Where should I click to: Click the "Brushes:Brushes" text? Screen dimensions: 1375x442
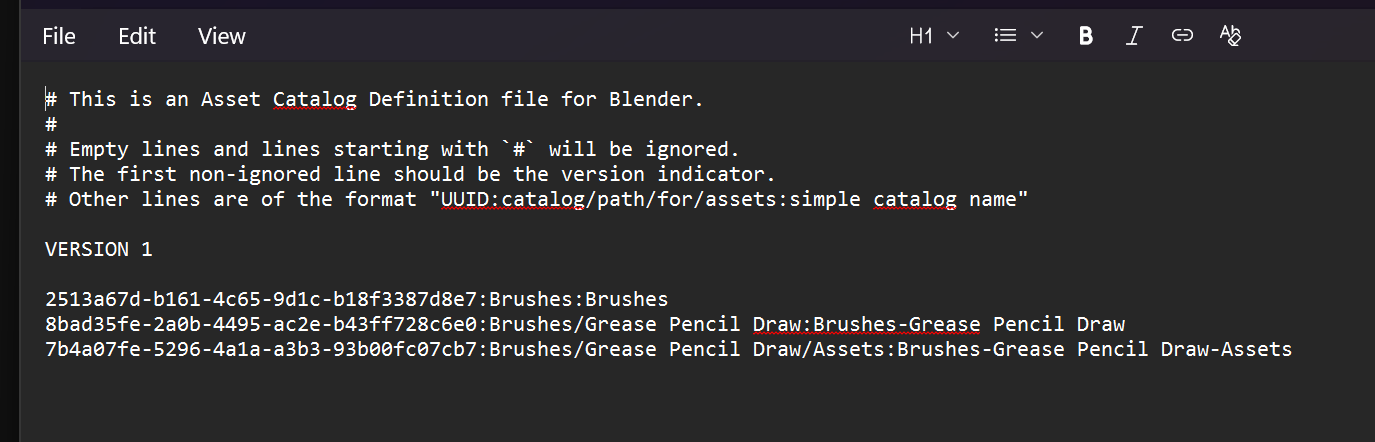coord(579,299)
